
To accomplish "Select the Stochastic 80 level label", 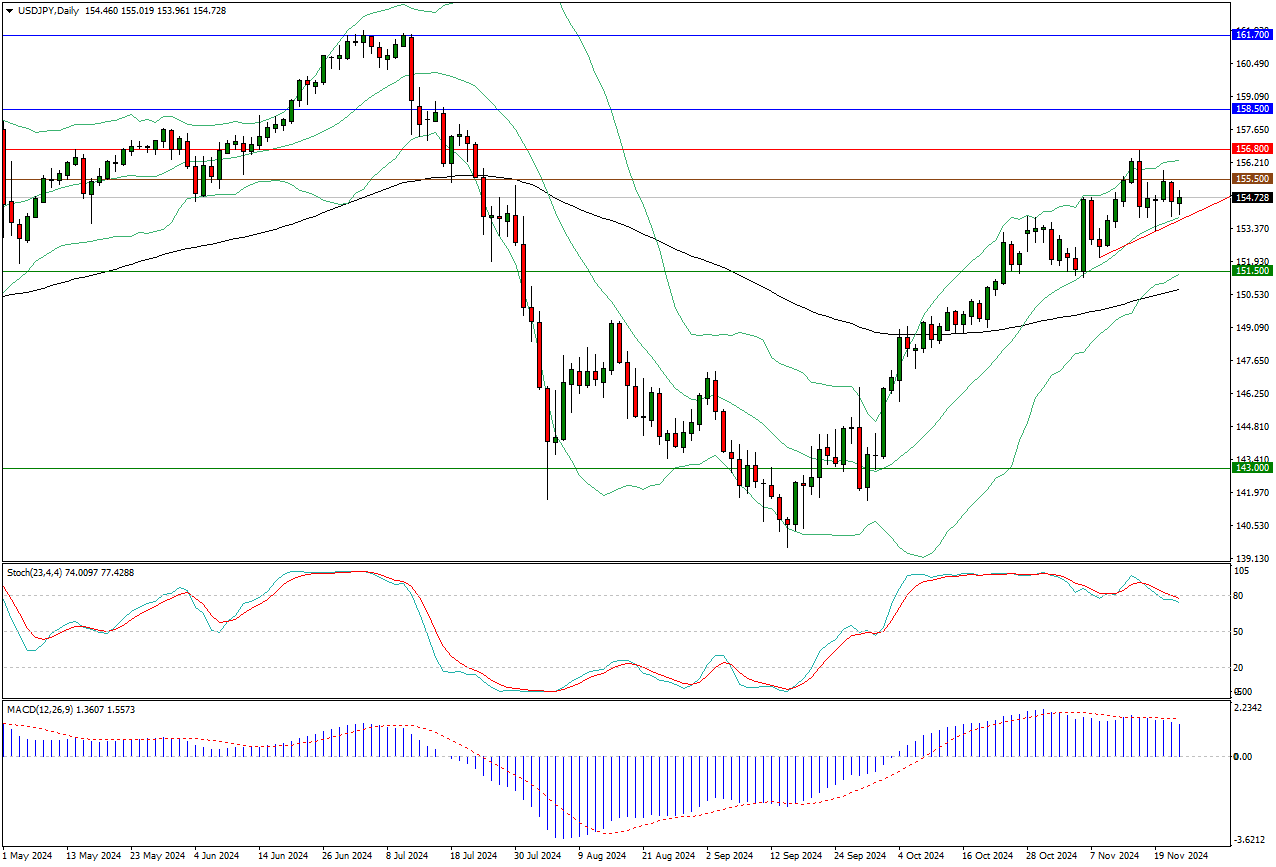I will pos(1240,596).
